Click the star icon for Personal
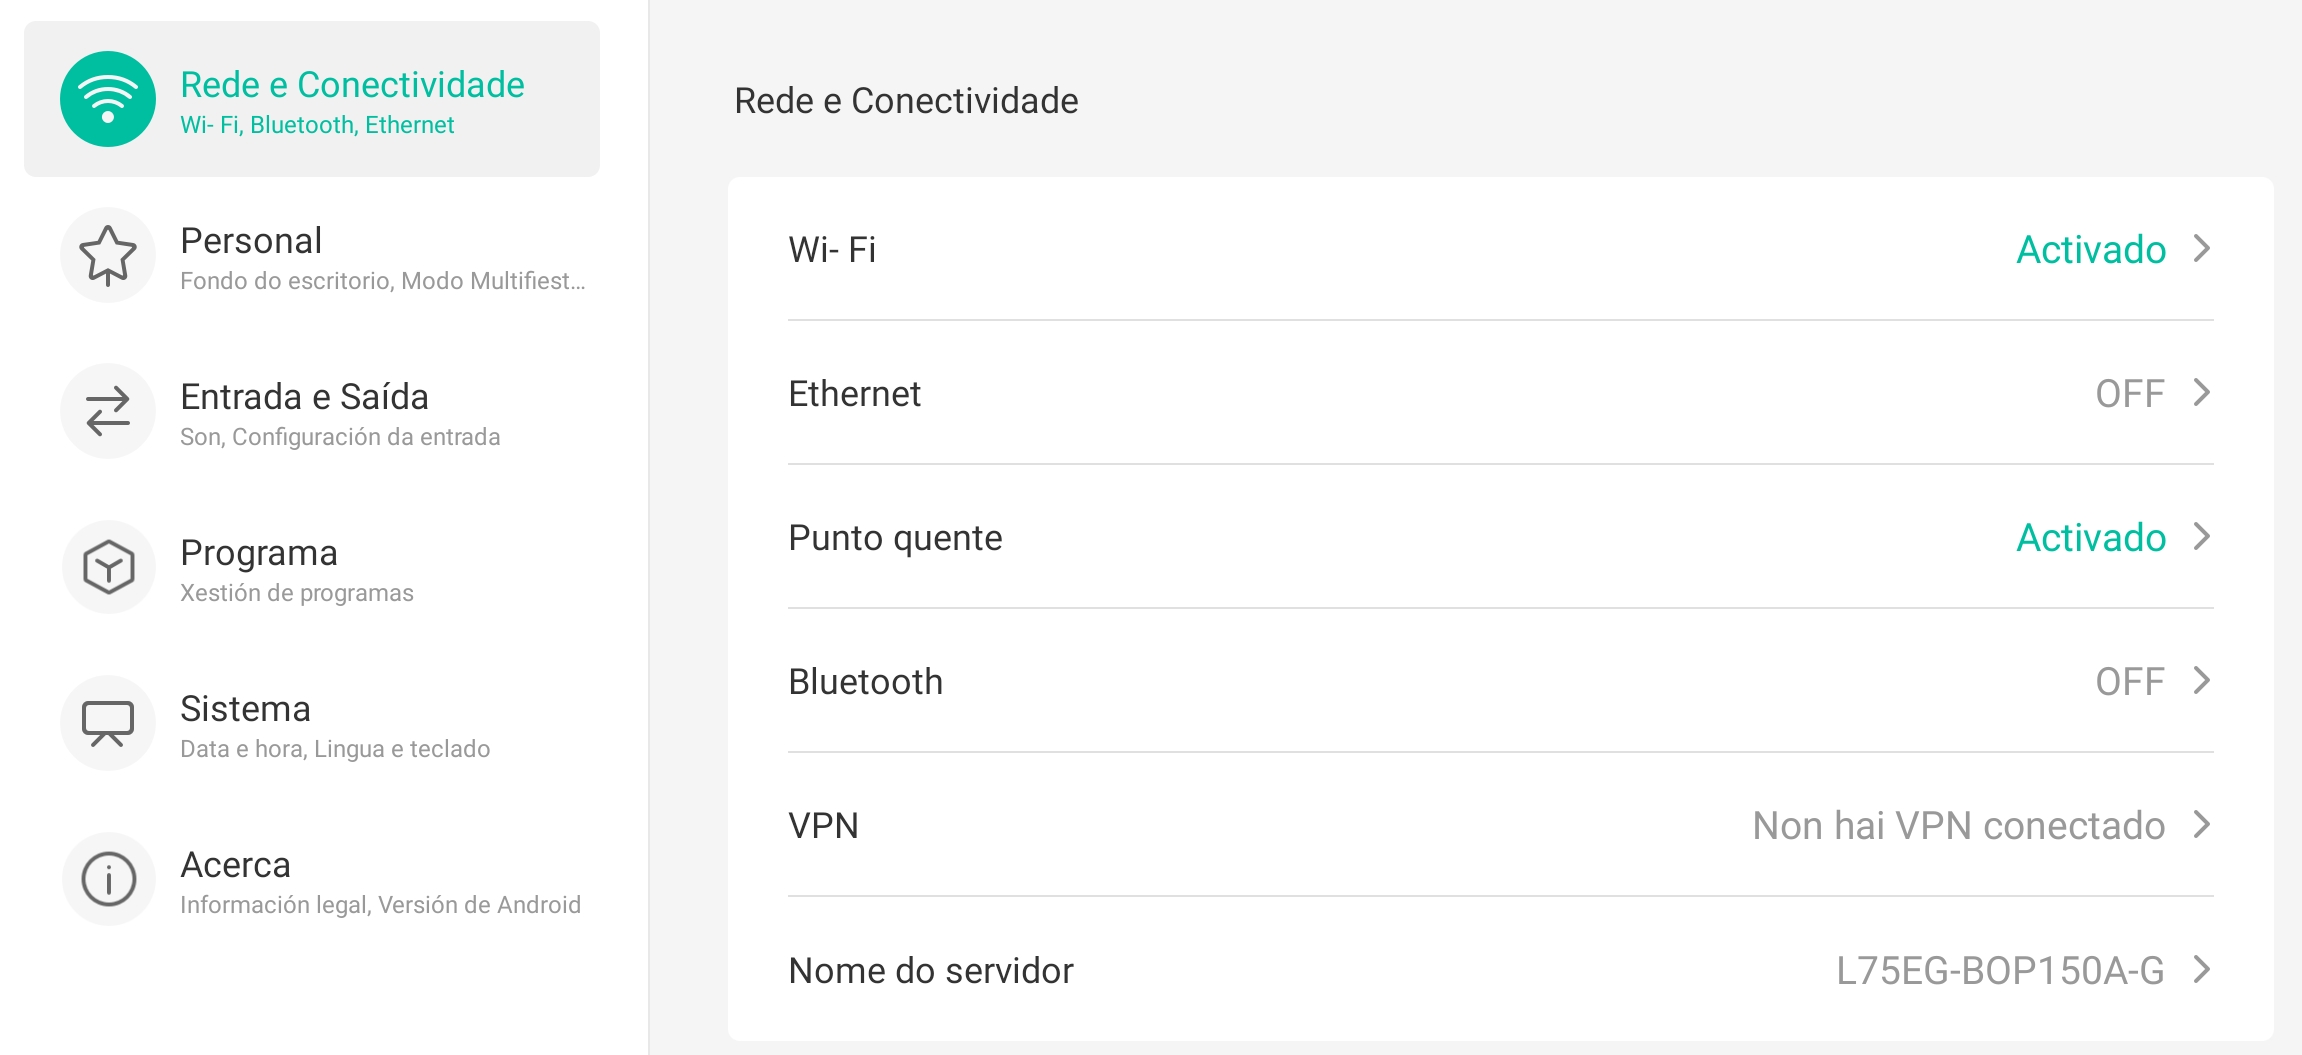 [108, 255]
